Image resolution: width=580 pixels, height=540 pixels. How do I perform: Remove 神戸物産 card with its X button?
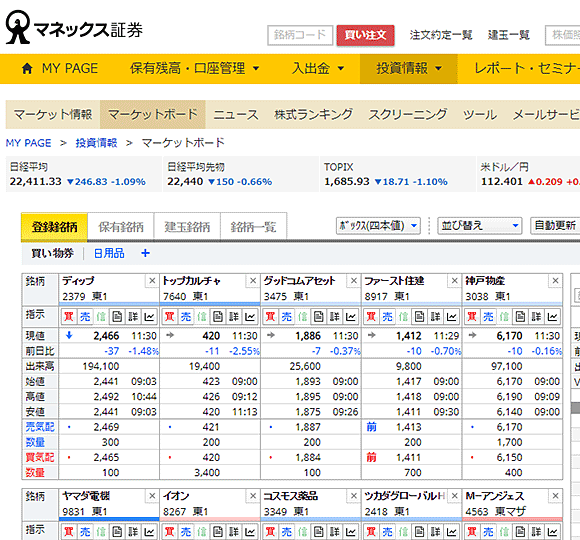pos(555,281)
